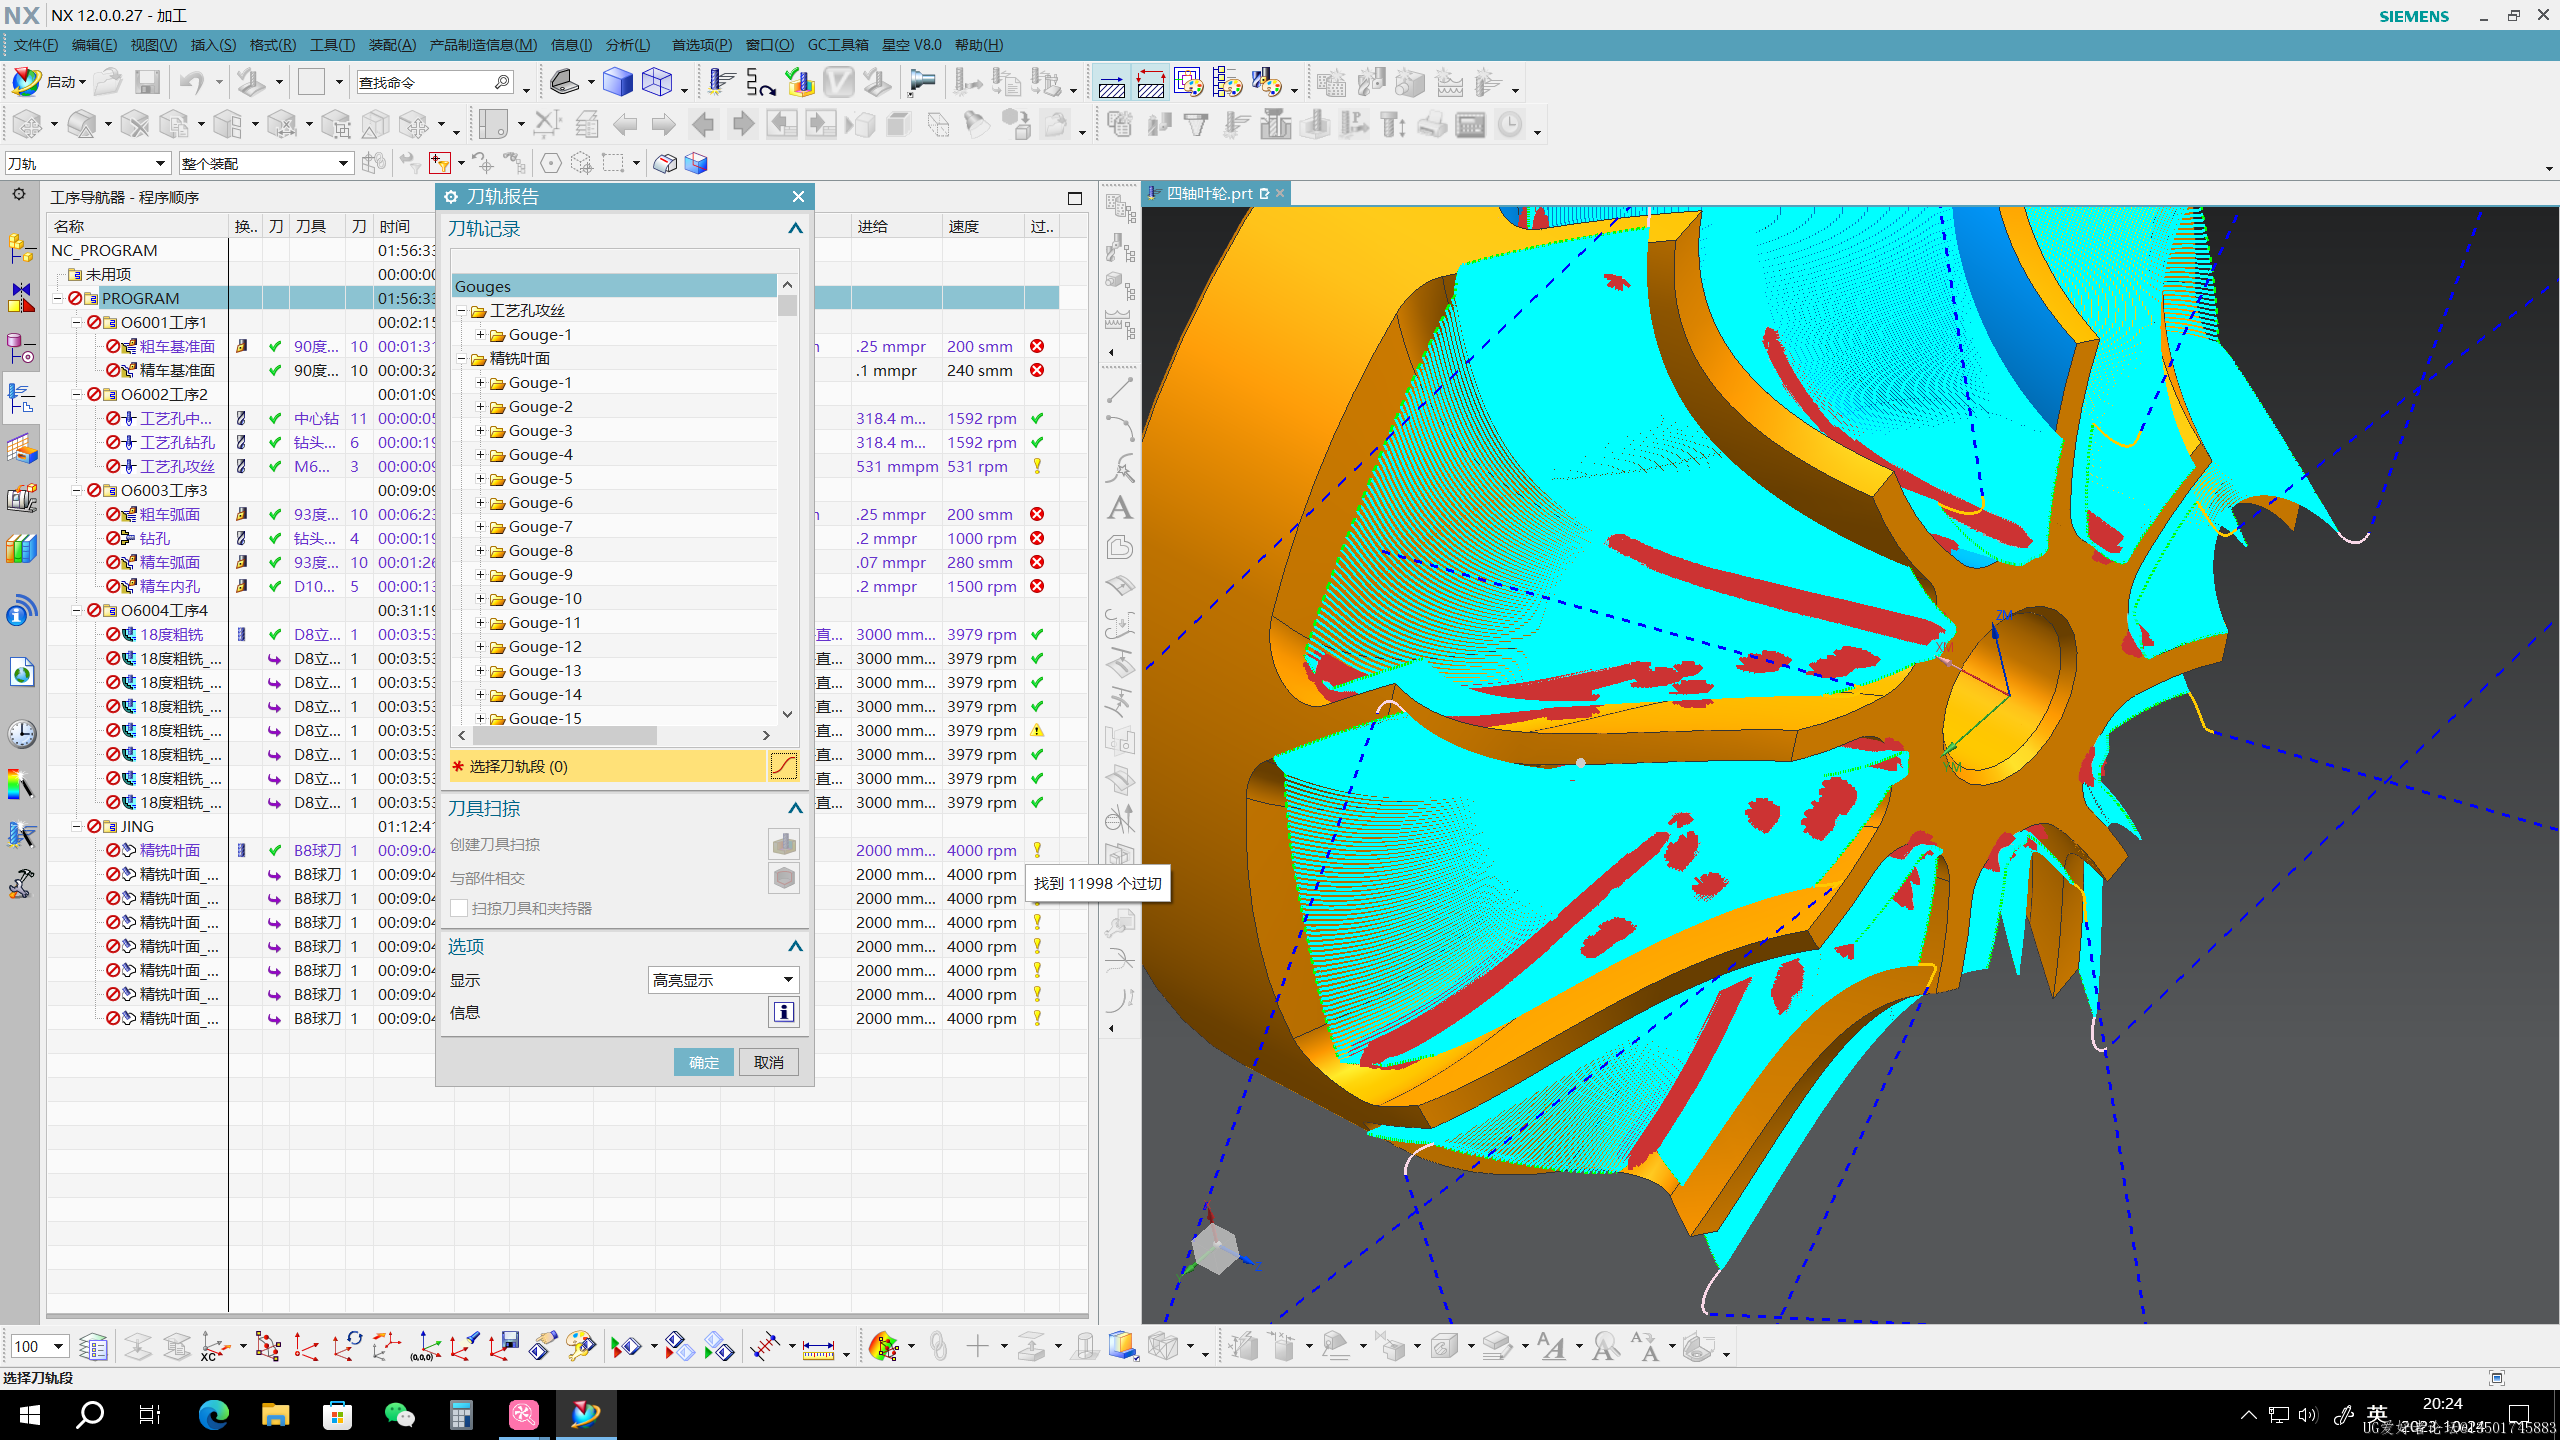Click the search icon in the command finder box
Screen dimensions: 2560x1440
coord(502,82)
